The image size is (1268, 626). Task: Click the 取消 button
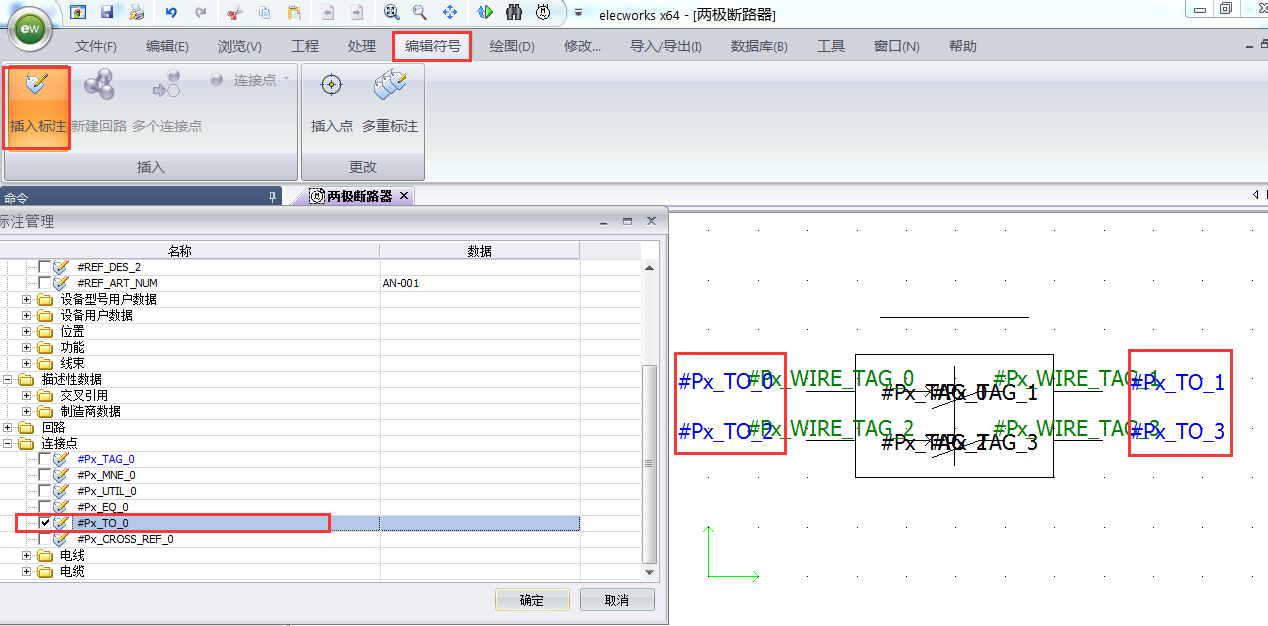(x=617, y=600)
